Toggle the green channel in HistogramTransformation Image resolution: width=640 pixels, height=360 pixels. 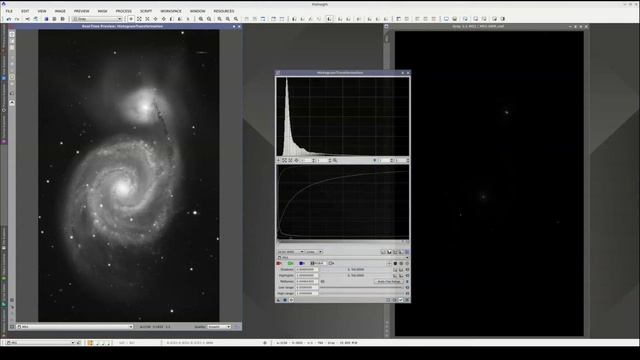pos(291,263)
